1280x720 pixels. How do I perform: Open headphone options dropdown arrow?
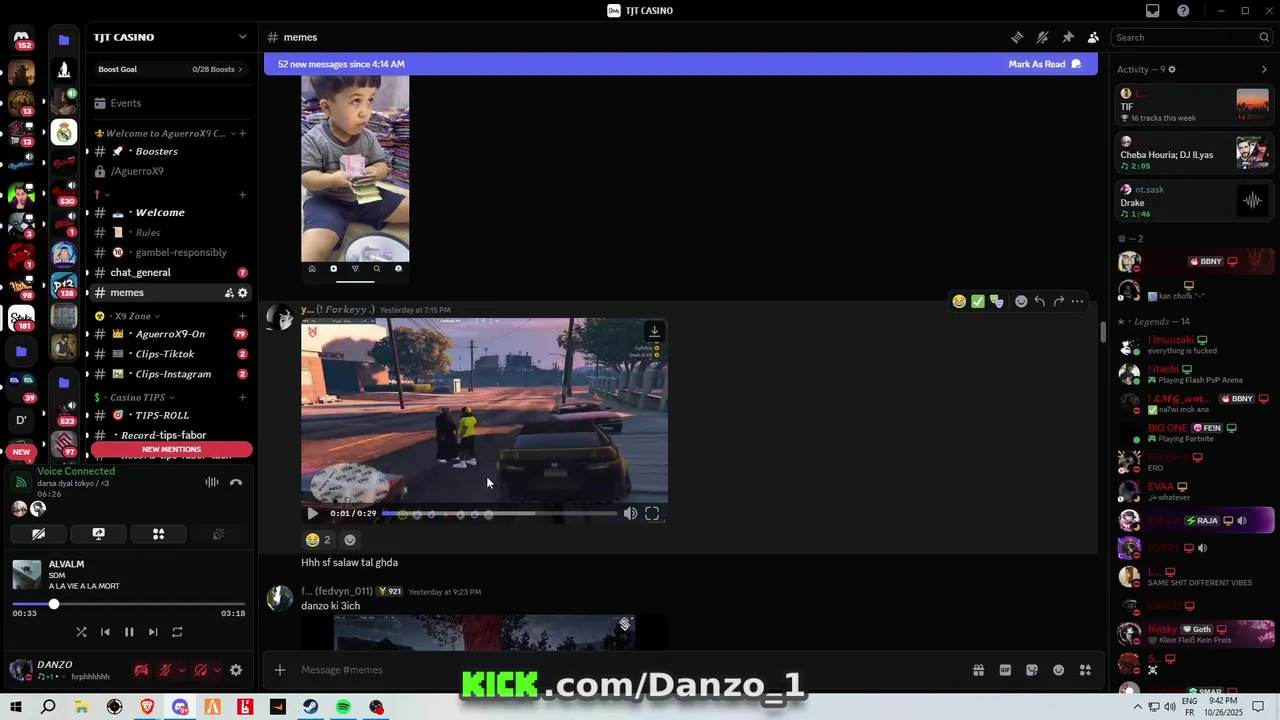click(217, 670)
